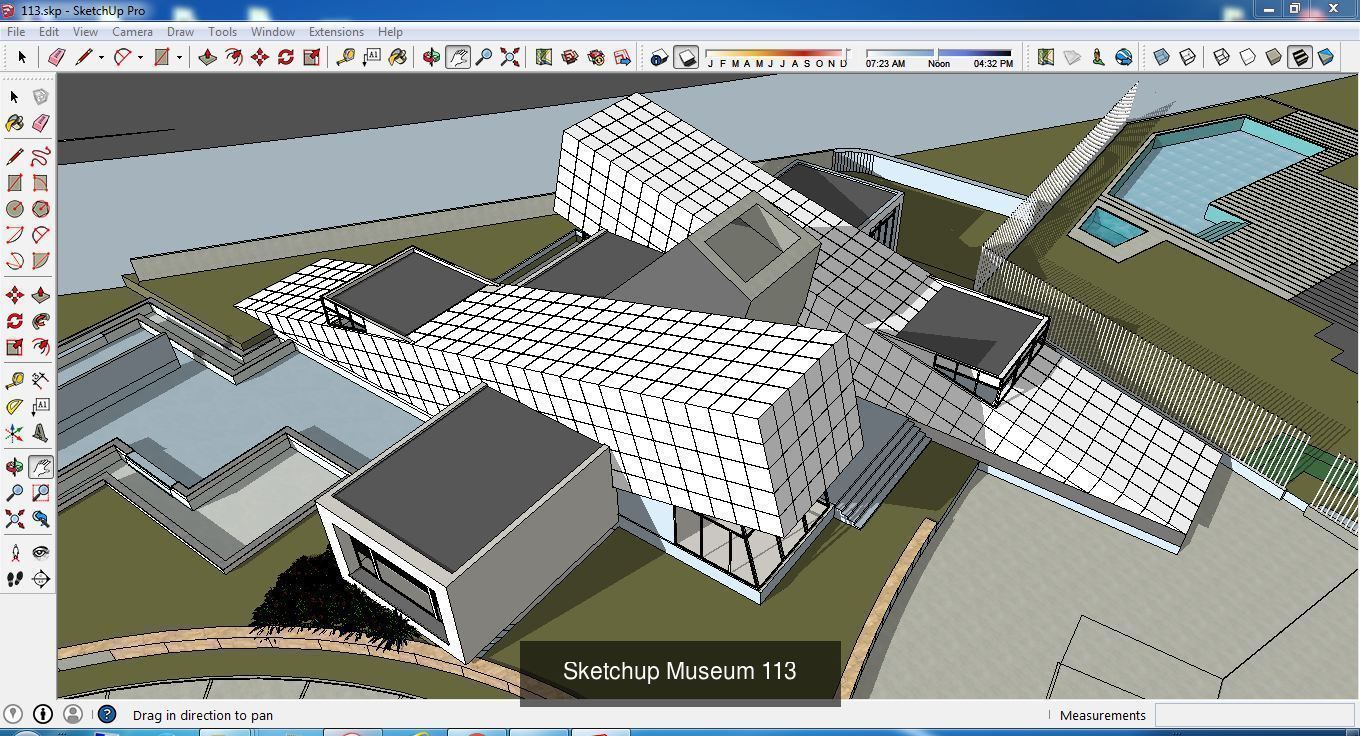Click the Measurements input box
This screenshot has height=736, width=1360.
1254,715
